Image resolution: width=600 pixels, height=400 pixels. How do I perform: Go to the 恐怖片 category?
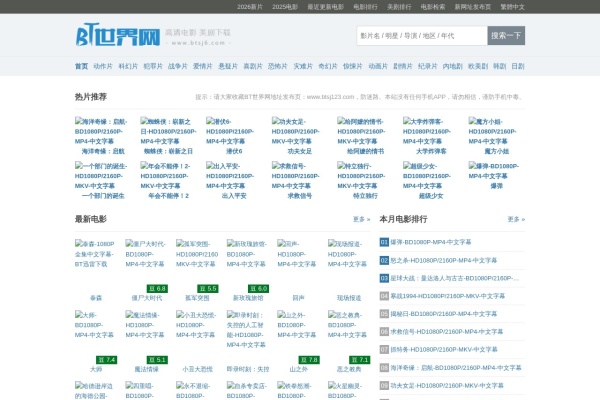[x=277, y=66]
